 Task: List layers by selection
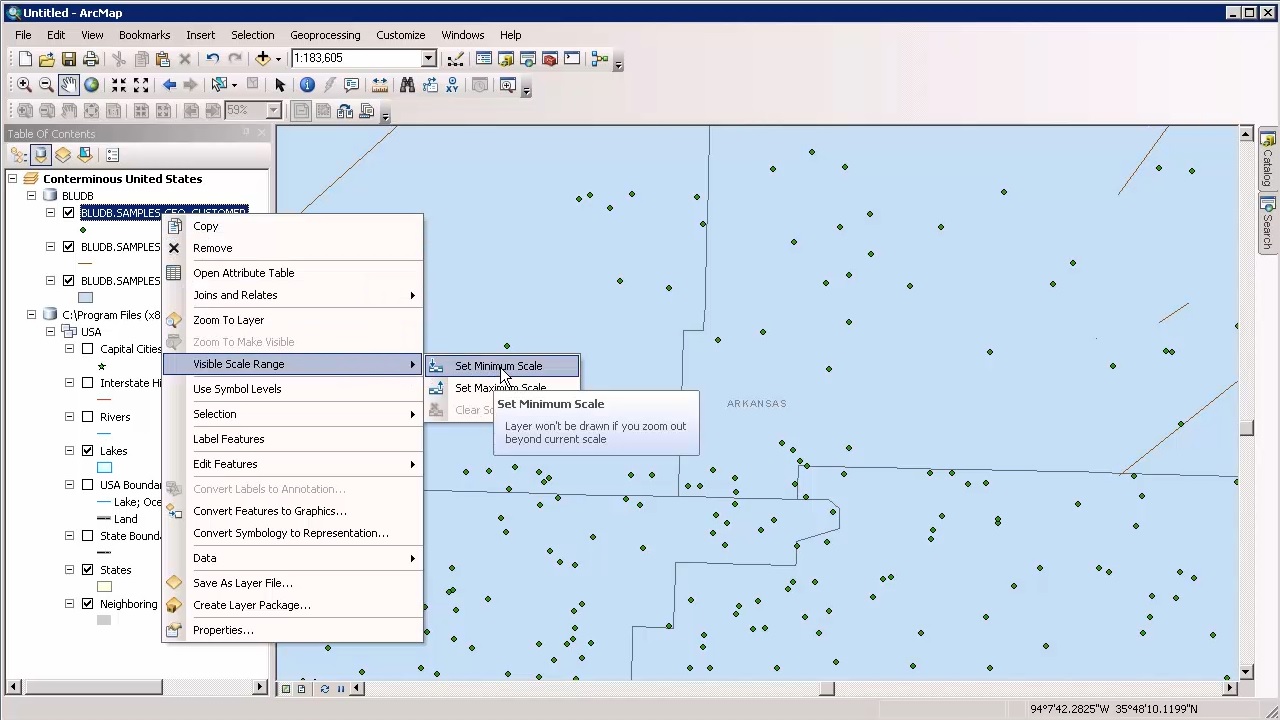pyautogui.click(x=85, y=155)
